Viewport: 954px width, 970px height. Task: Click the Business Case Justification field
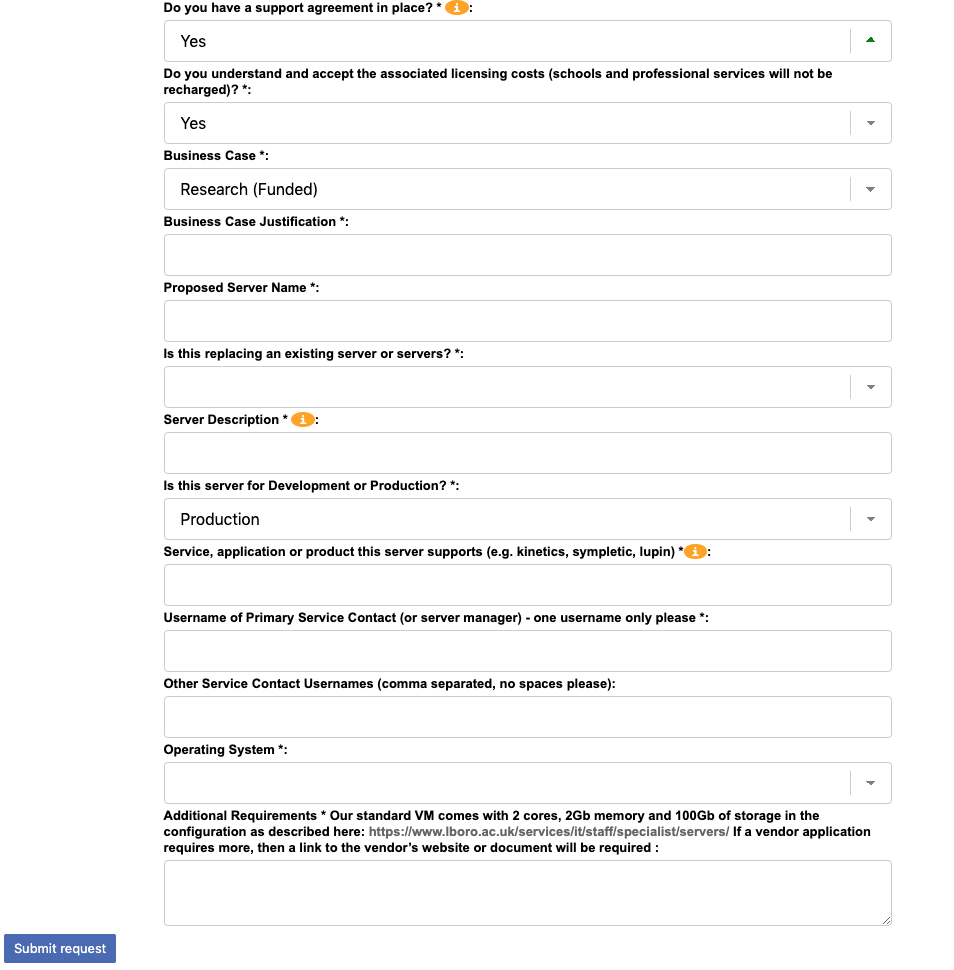pos(527,255)
